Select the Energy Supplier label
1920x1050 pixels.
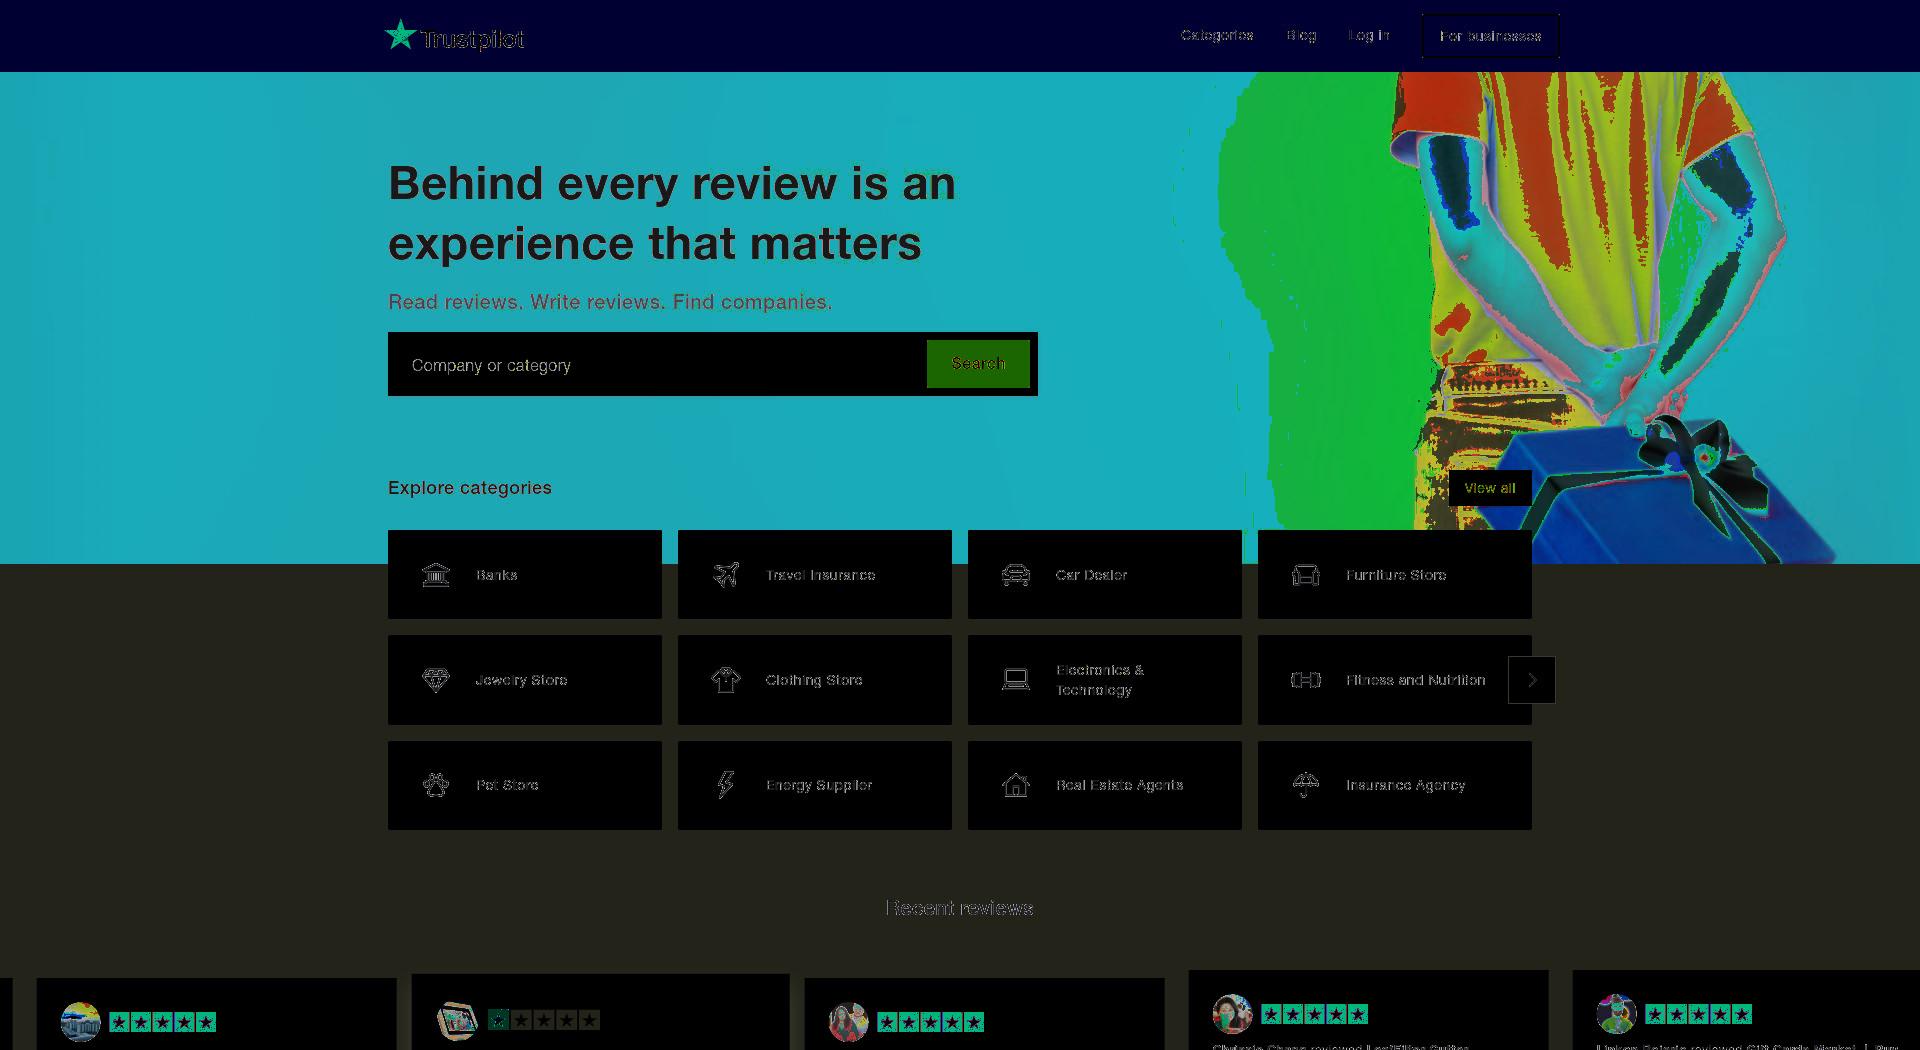(819, 785)
